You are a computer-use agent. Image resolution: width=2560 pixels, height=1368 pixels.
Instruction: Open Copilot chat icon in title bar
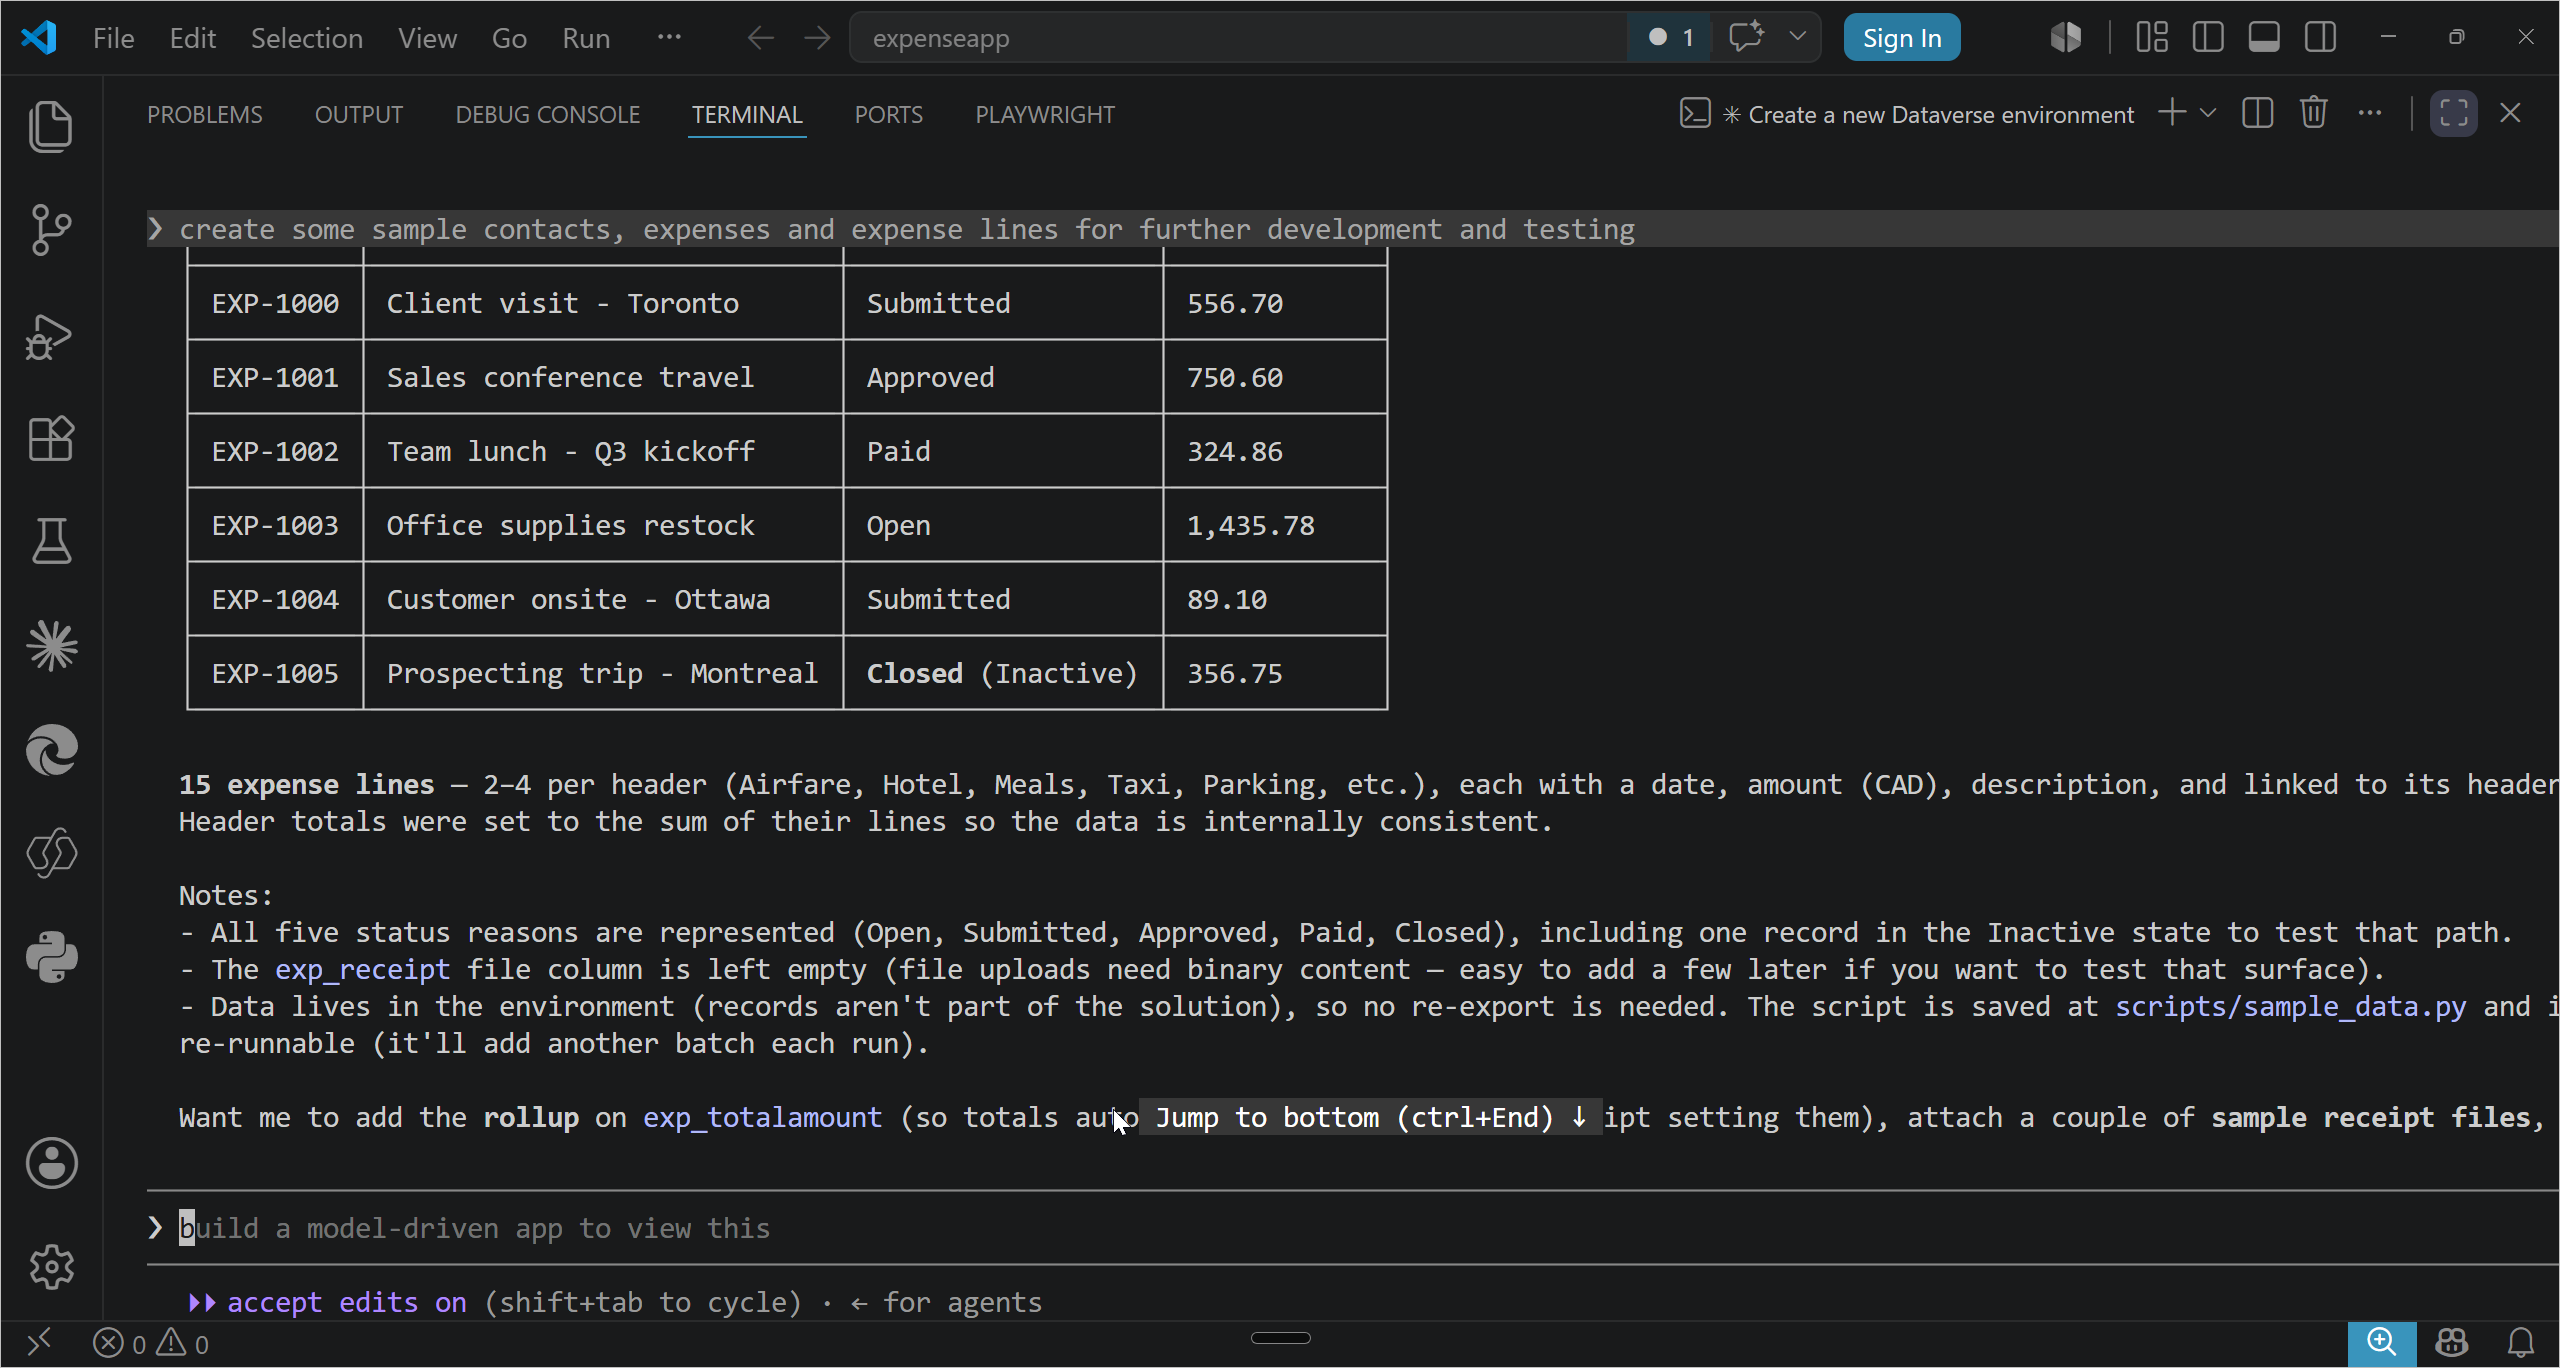pyautogui.click(x=1747, y=37)
